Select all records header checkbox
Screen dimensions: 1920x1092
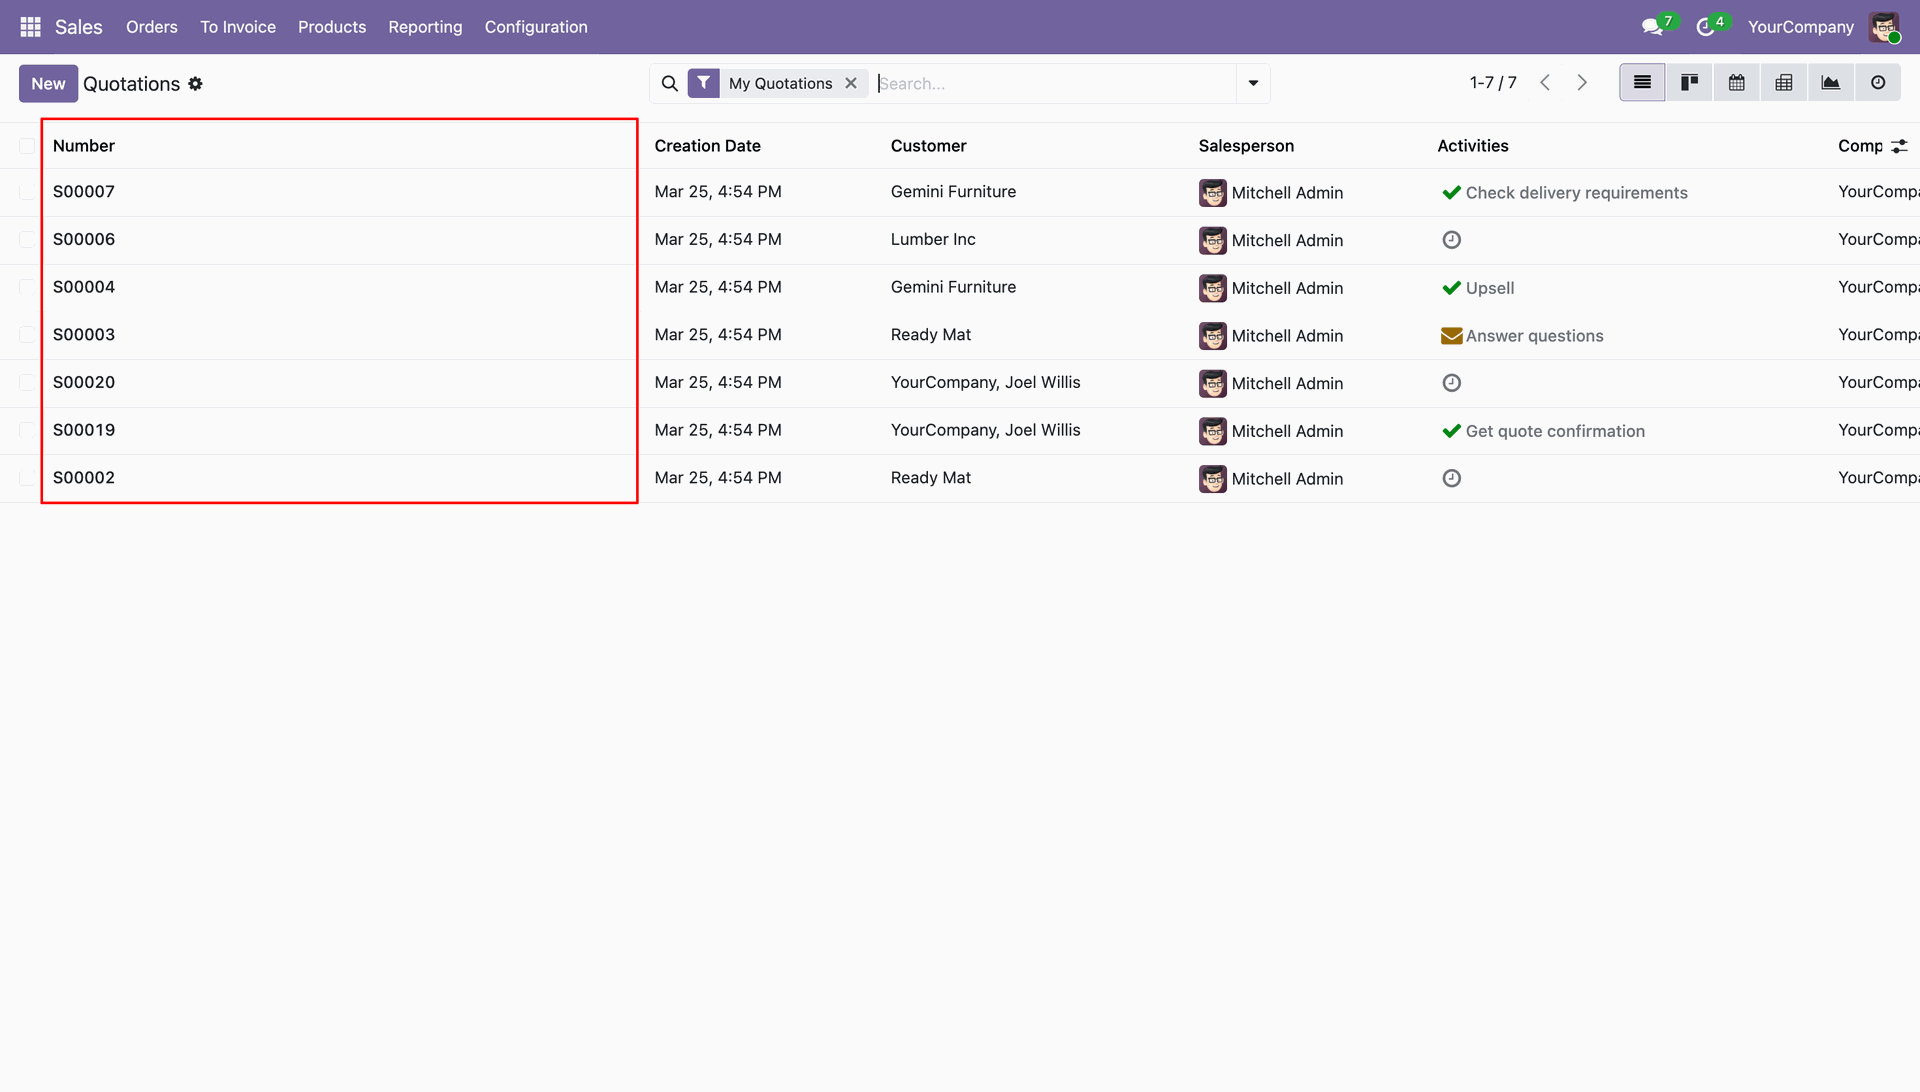pyautogui.click(x=27, y=146)
